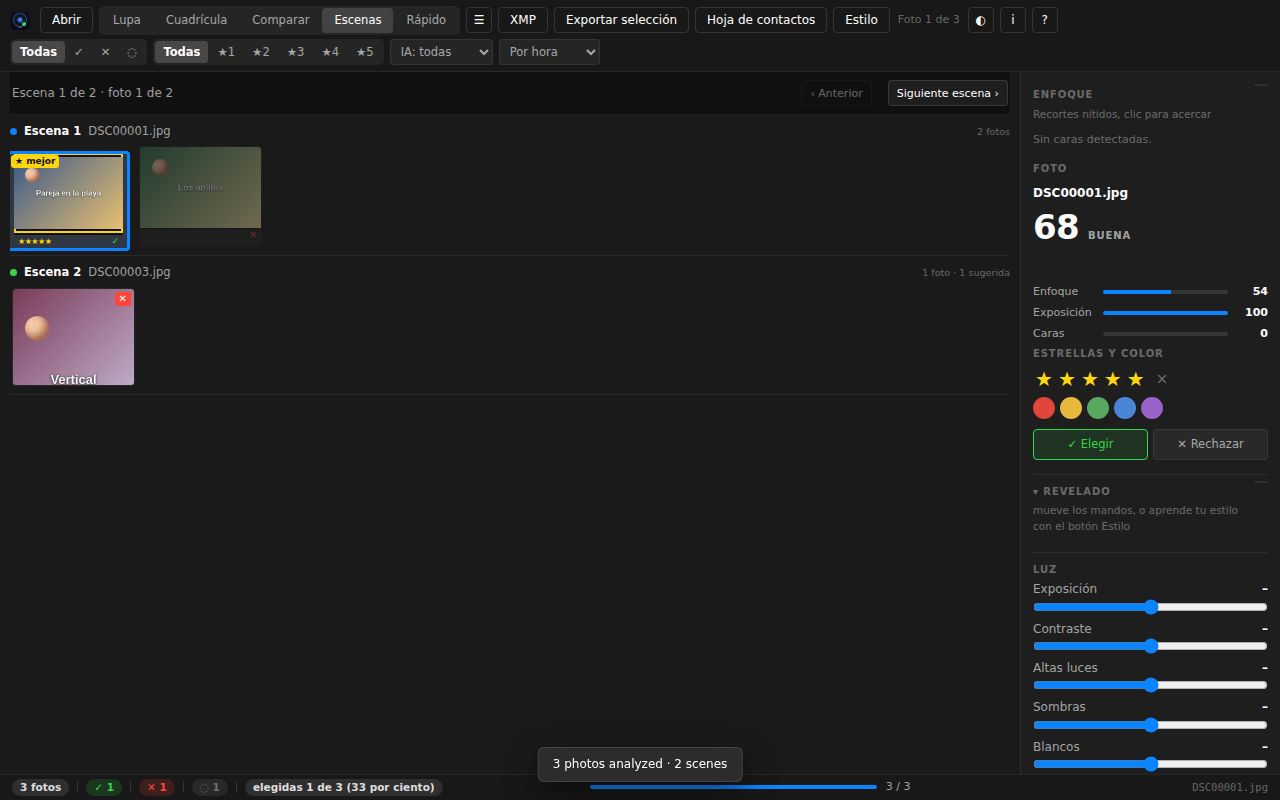The image size is (1280, 800).
Task: Click Exportar selección
Action: (621, 20)
